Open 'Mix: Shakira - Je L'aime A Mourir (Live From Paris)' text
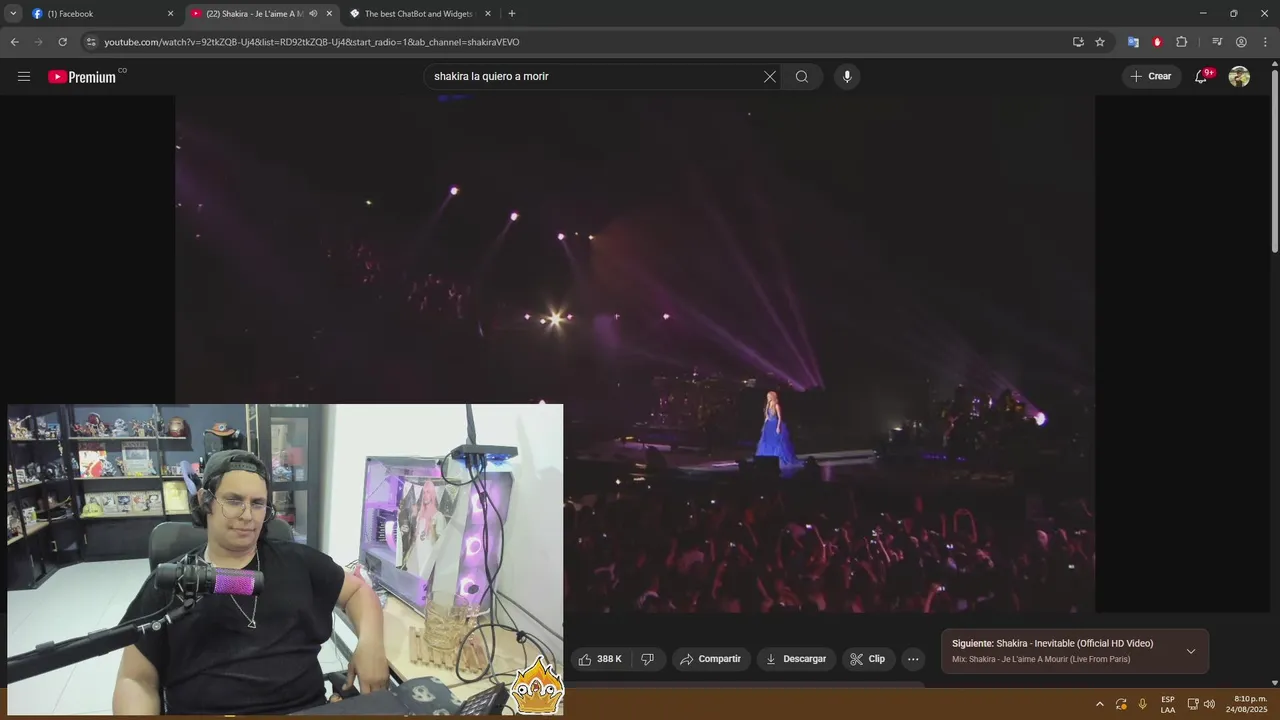 (1041, 659)
